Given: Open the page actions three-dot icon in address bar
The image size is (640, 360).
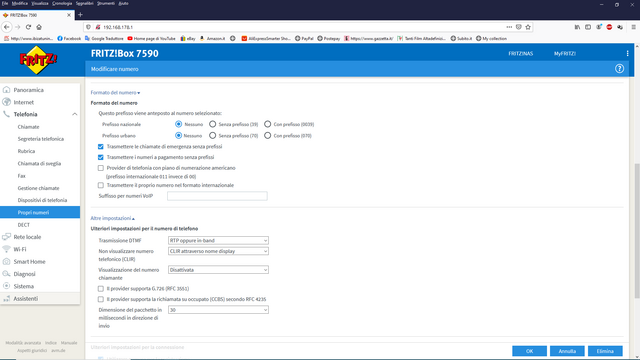Looking at the screenshot, I should click(509, 27).
